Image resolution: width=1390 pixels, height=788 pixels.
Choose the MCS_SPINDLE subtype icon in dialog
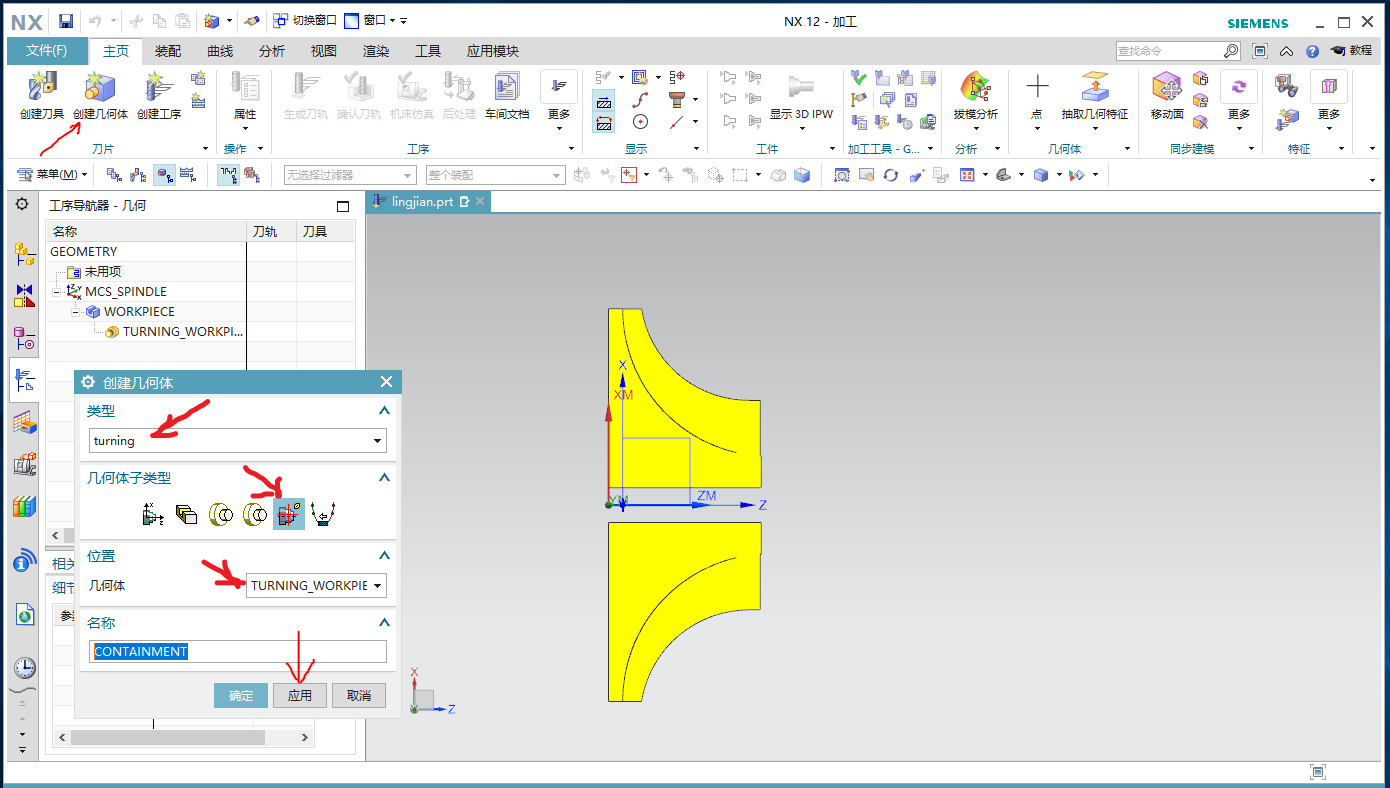click(153, 514)
